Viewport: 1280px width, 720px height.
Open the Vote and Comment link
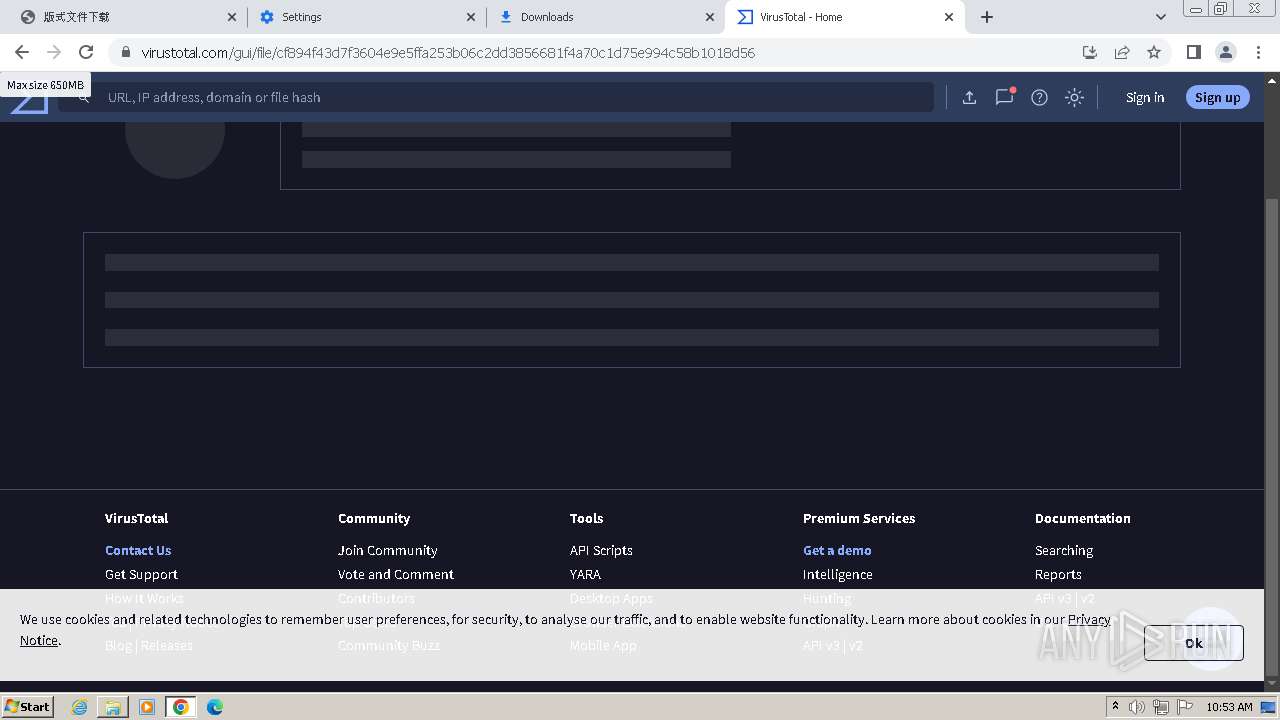(x=395, y=574)
